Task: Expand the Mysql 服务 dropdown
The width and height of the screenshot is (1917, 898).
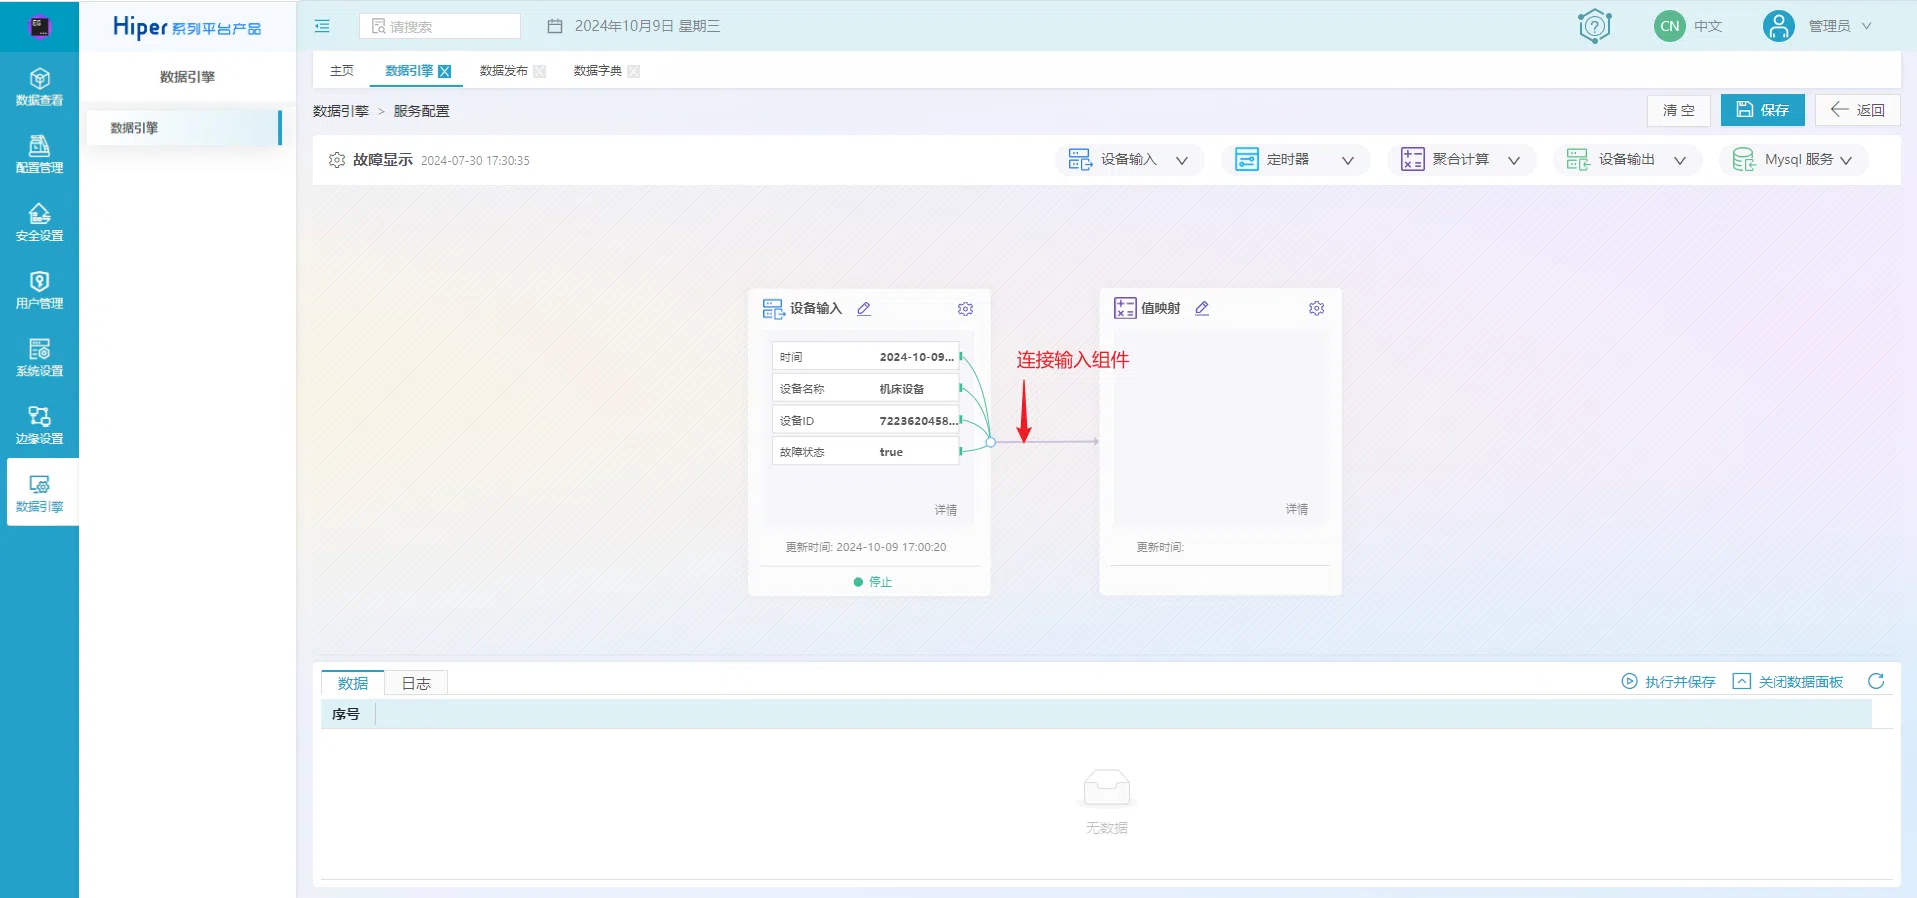Action: (x=1845, y=160)
